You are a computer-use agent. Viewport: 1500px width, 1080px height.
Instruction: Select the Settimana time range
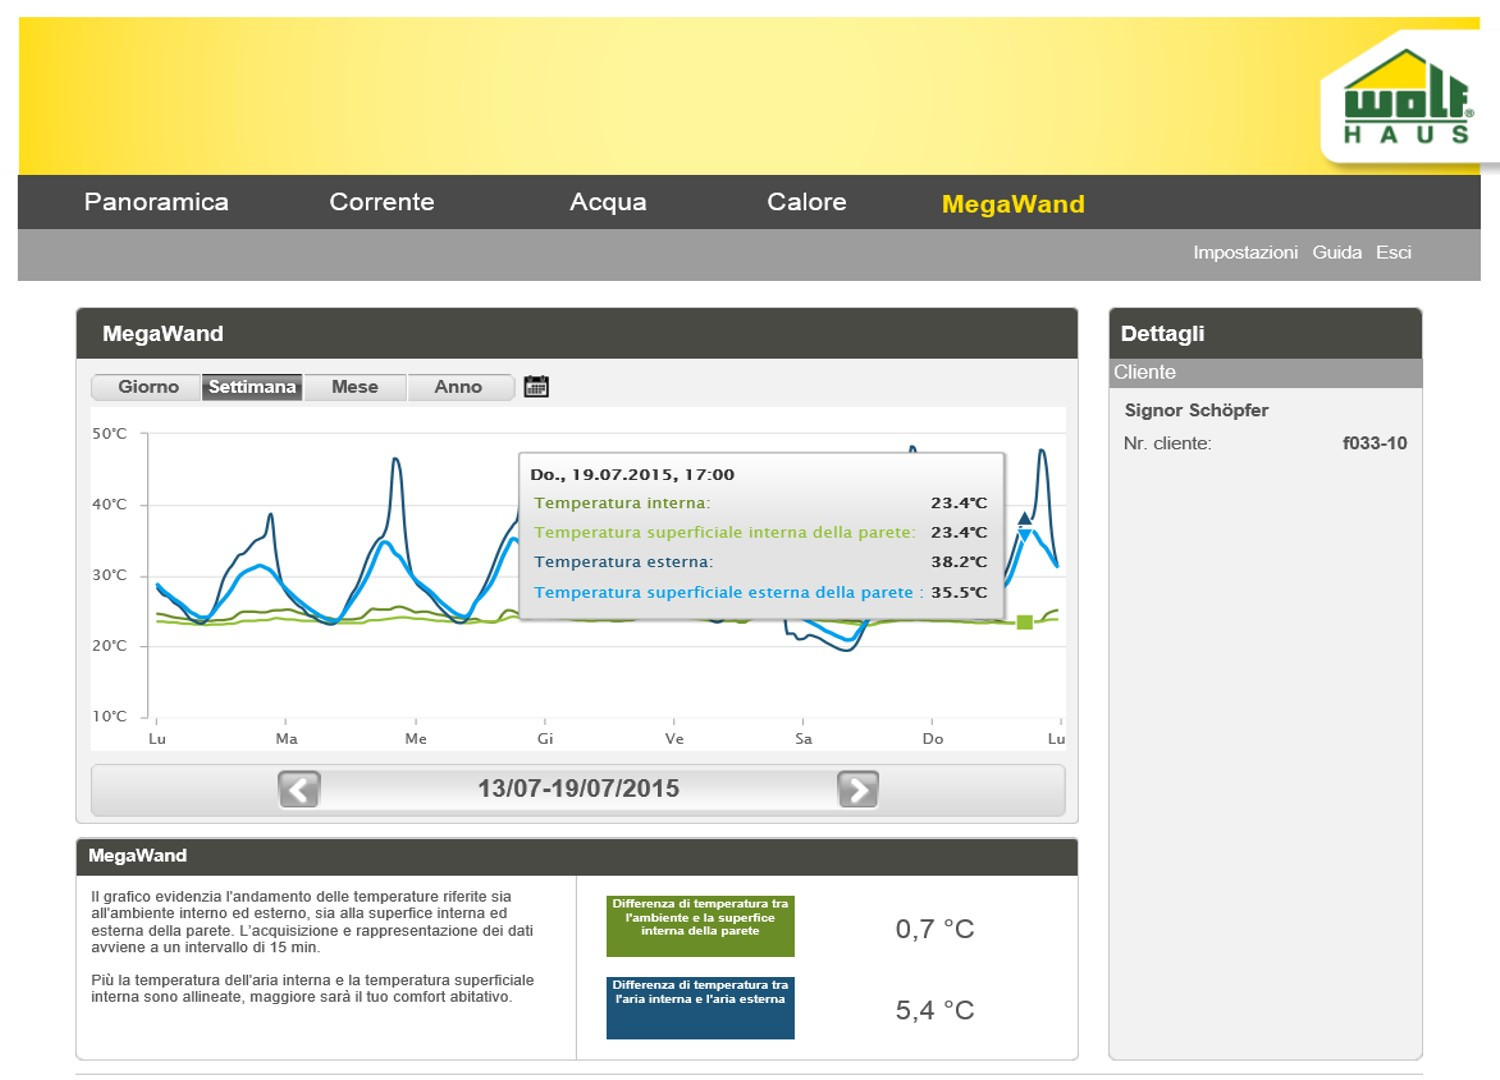point(252,387)
